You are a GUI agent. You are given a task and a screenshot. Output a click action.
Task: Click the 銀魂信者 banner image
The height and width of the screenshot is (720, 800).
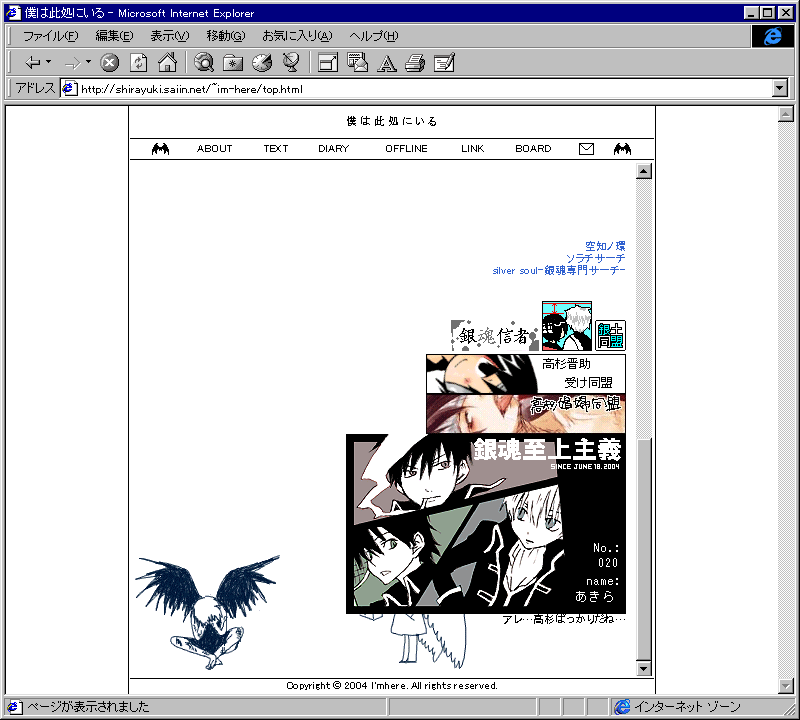pos(495,335)
